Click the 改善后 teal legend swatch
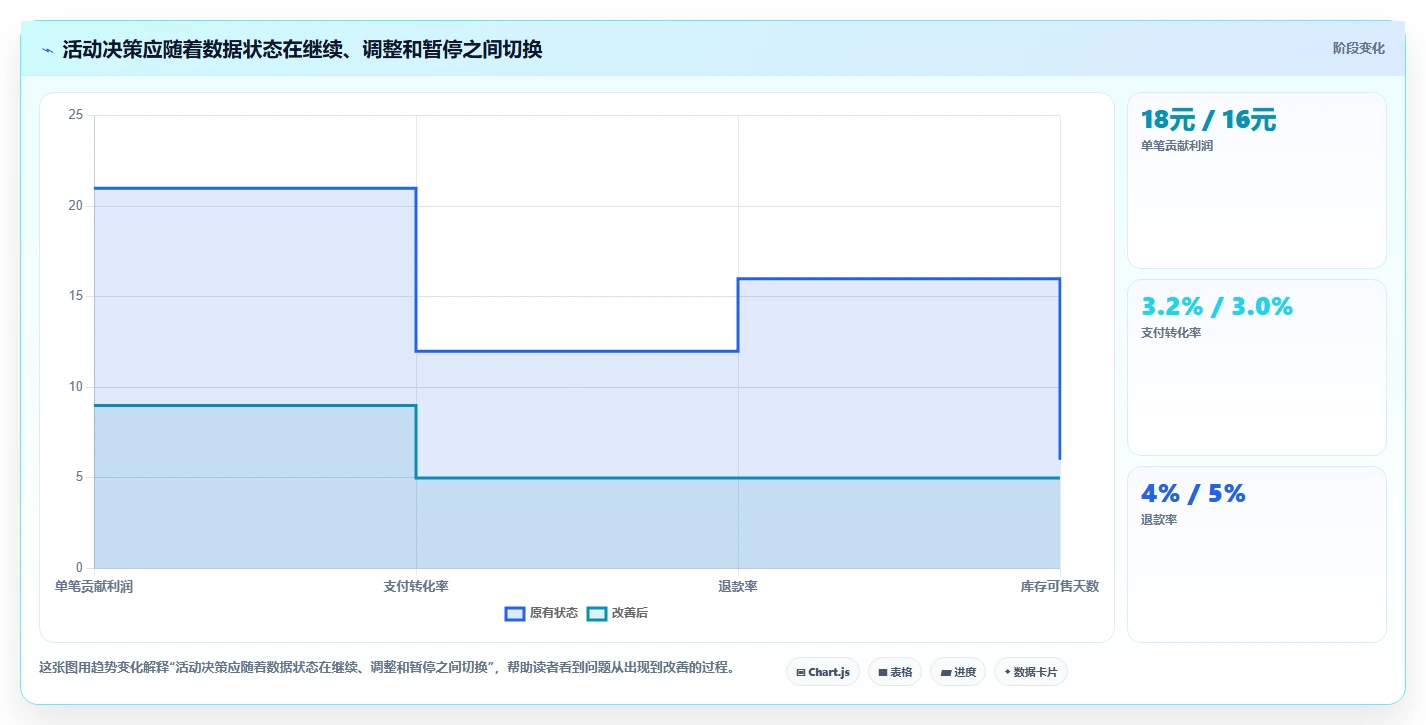 597,613
